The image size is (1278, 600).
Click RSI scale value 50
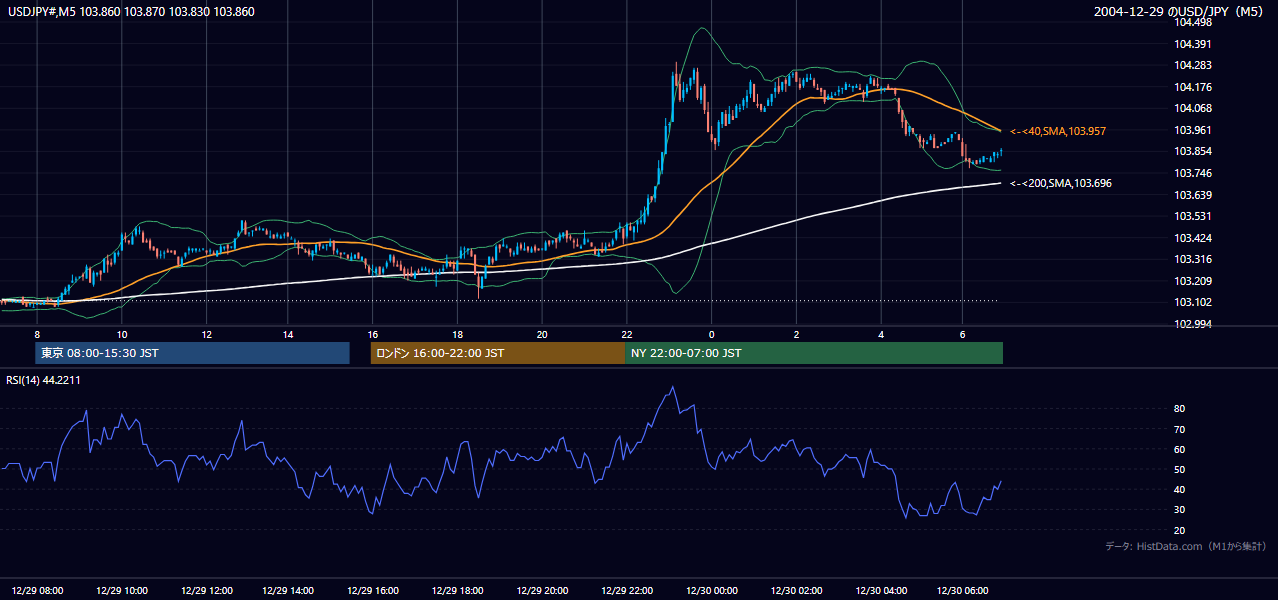(1180, 469)
